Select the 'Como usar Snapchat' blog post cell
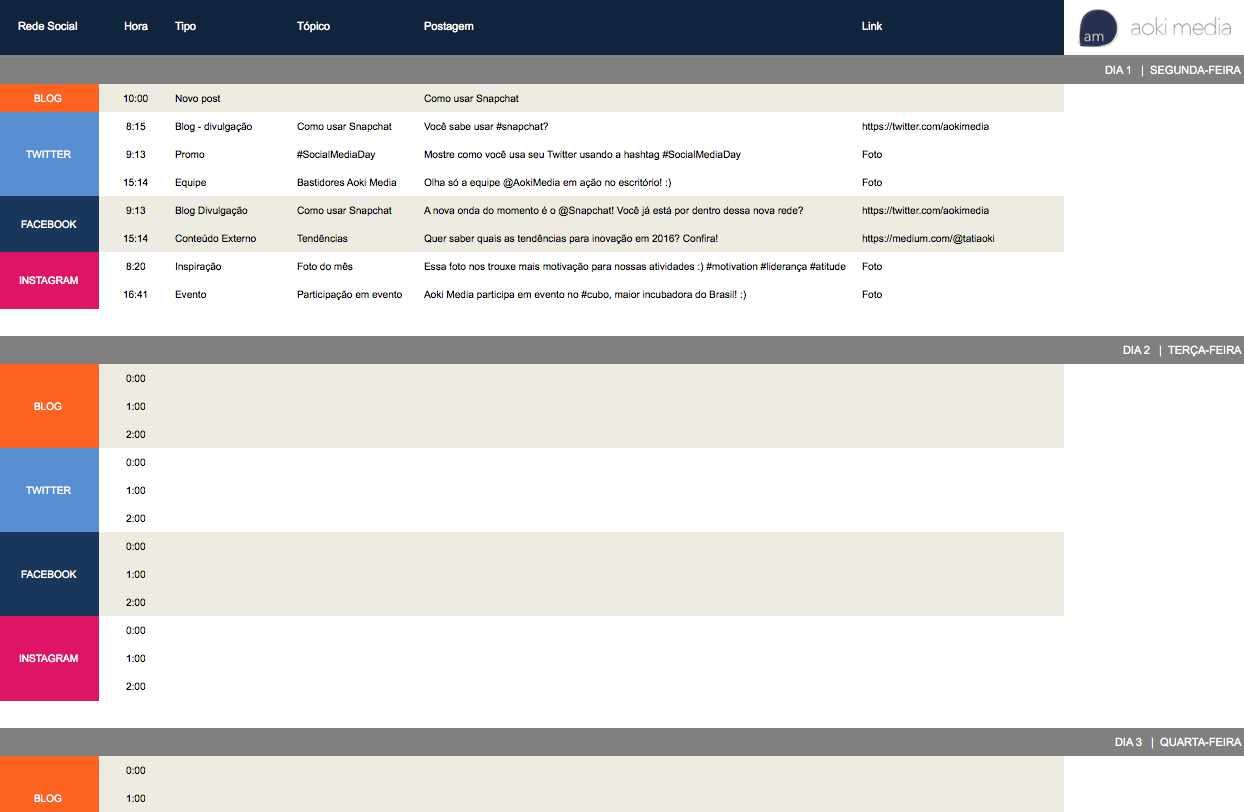The width and height of the screenshot is (1244, 812). tap(471, 99)
